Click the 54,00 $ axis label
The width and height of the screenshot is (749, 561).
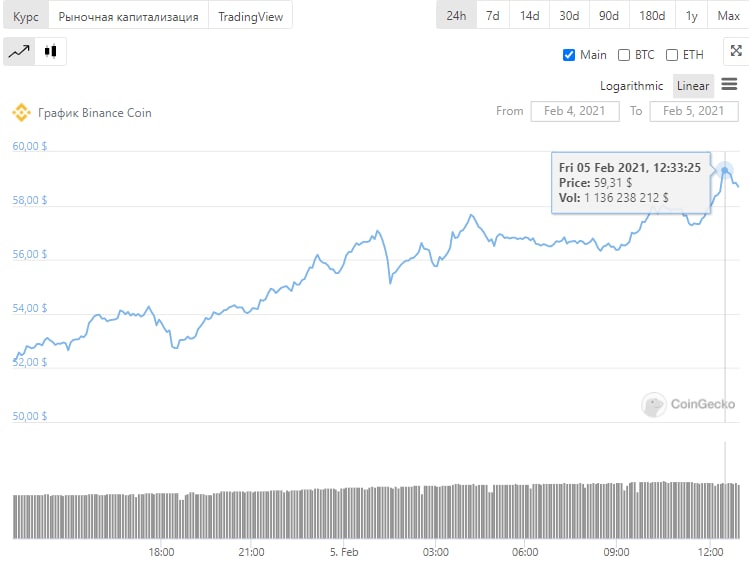tap(30, 308)
